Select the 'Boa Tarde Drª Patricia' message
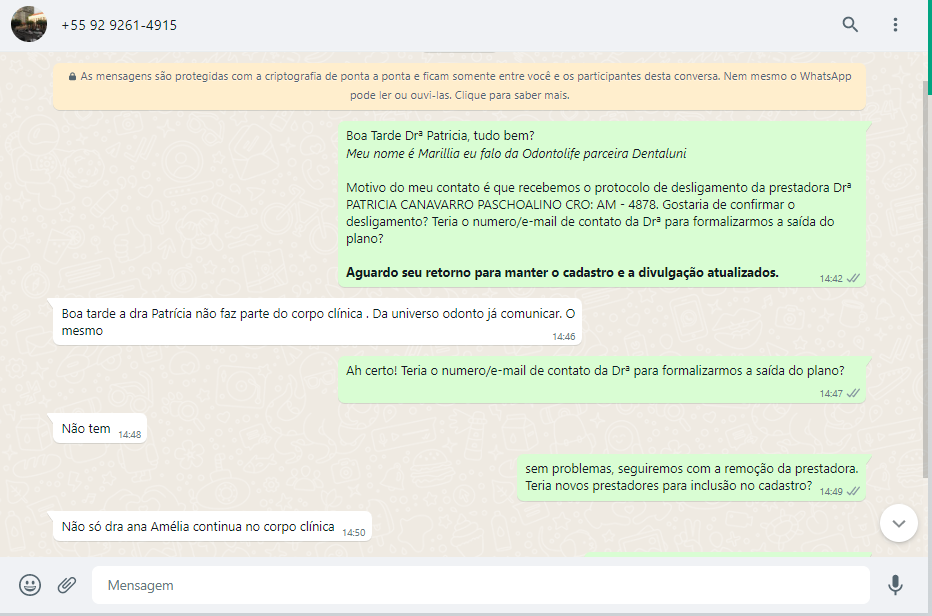The height and width of the screenshot is (616, 932). click(602, 204)
